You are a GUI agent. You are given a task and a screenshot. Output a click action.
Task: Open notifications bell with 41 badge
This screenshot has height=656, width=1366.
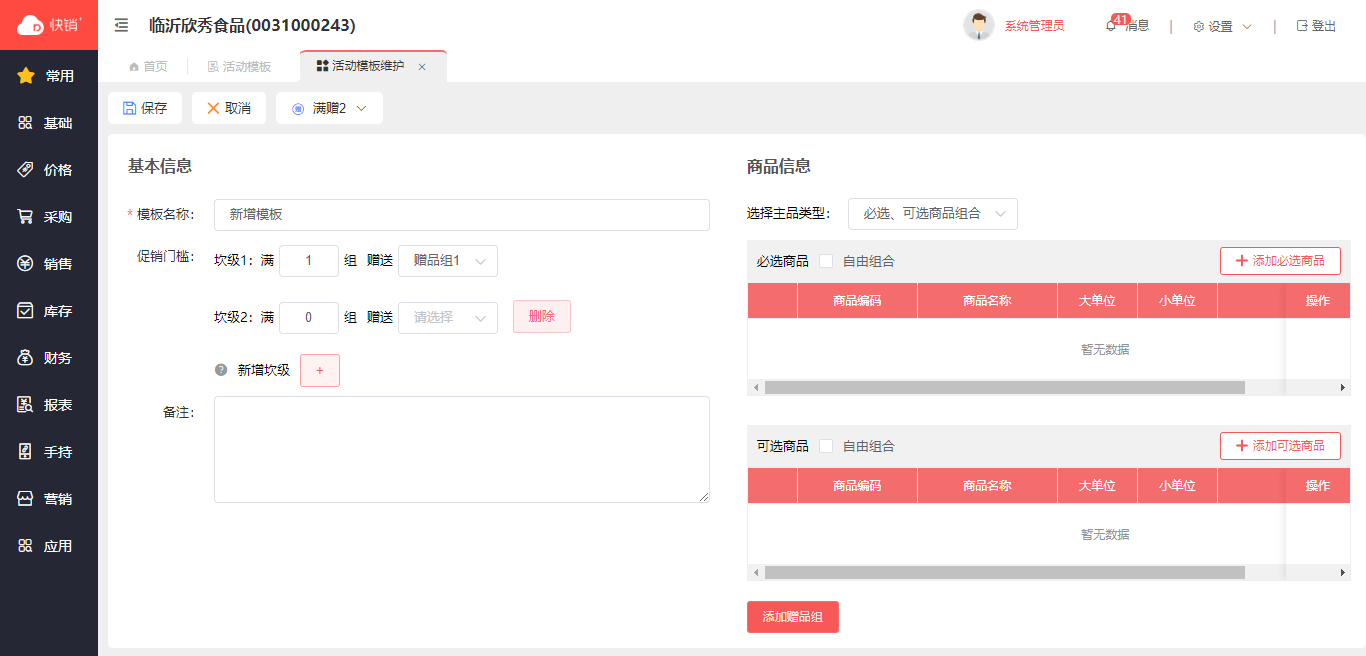(1111, 26)
